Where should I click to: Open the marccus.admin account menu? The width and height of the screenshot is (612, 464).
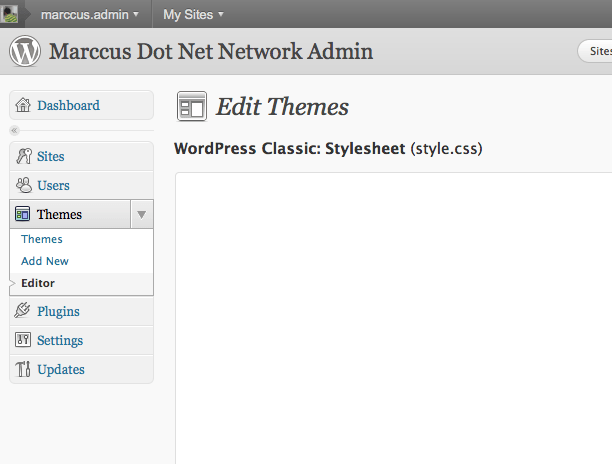(x=89, y=14)
